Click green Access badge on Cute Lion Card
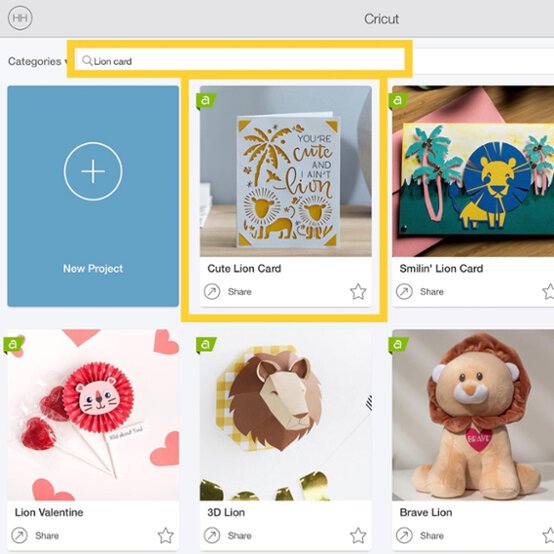Image resolution: width=554 pixels, height=554 pixels. tap(206, 100)
